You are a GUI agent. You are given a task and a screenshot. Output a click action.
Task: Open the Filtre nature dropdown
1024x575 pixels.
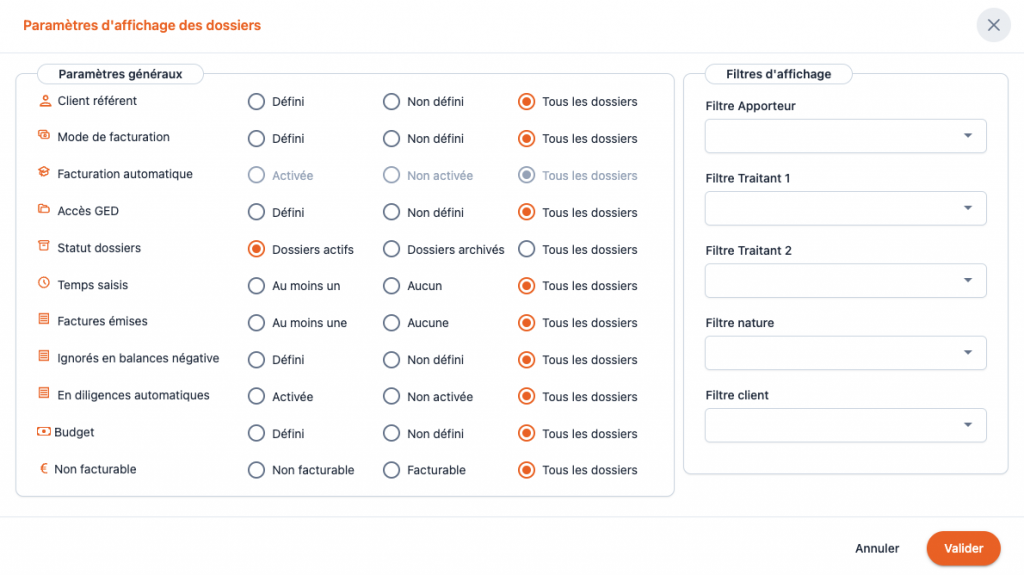845,353
